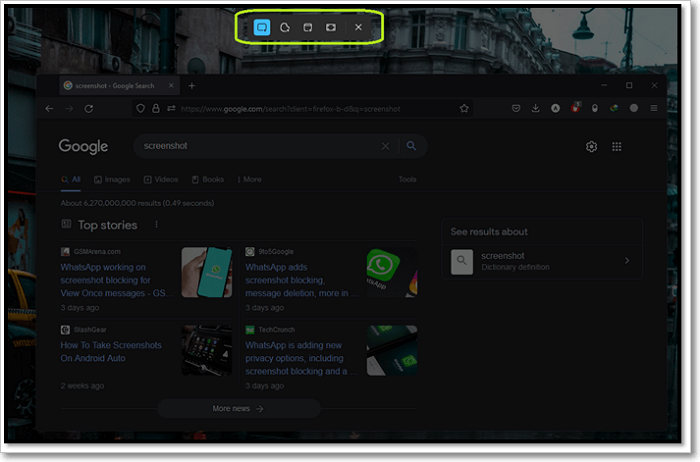Open the Google apps grid
Image resolution: width=700 pixels, height=462 pixels.
[617, 147]
